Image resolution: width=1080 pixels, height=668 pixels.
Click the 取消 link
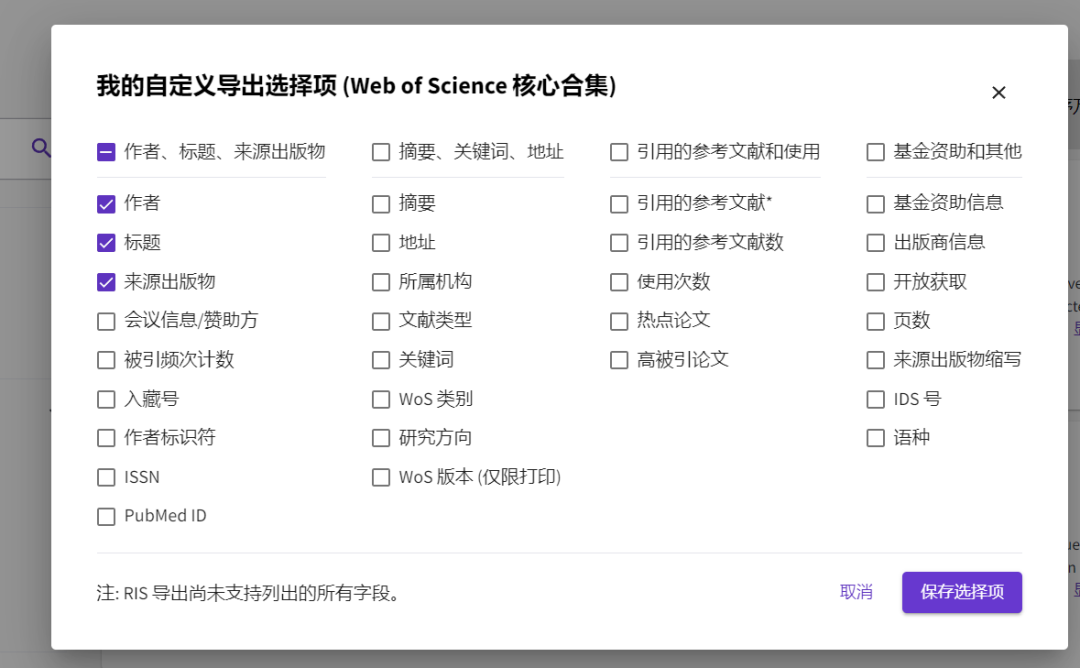point(856,592)
